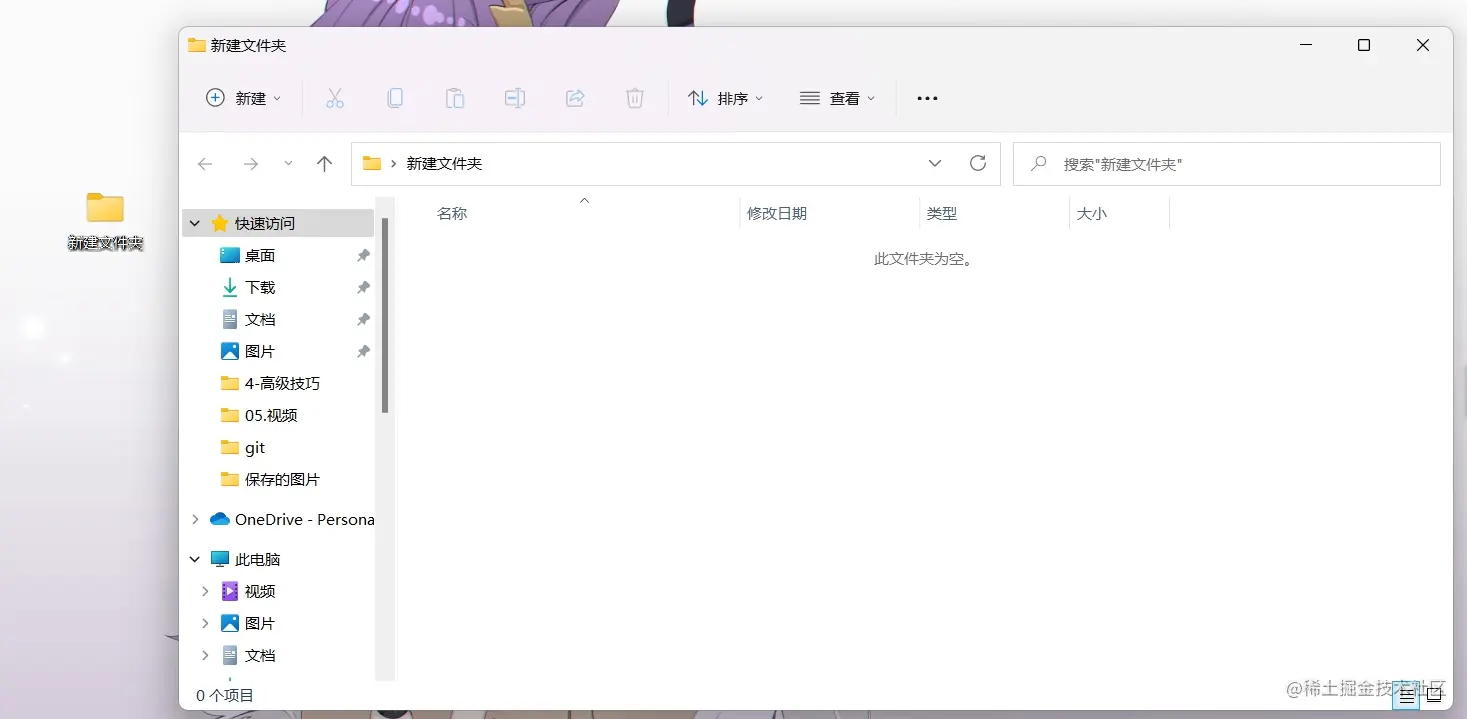Click the up-one-level arrow icon
This screenshot has height=719, width=1467.
tap(324, 163)
